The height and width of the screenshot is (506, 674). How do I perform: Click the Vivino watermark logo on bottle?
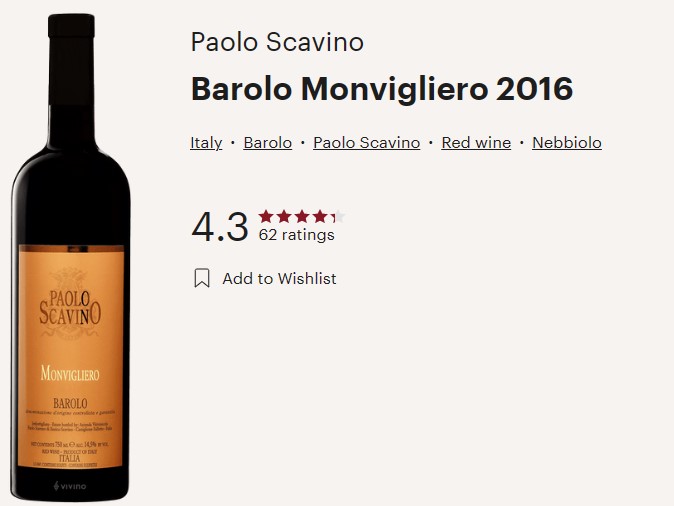tap(70, 486)
